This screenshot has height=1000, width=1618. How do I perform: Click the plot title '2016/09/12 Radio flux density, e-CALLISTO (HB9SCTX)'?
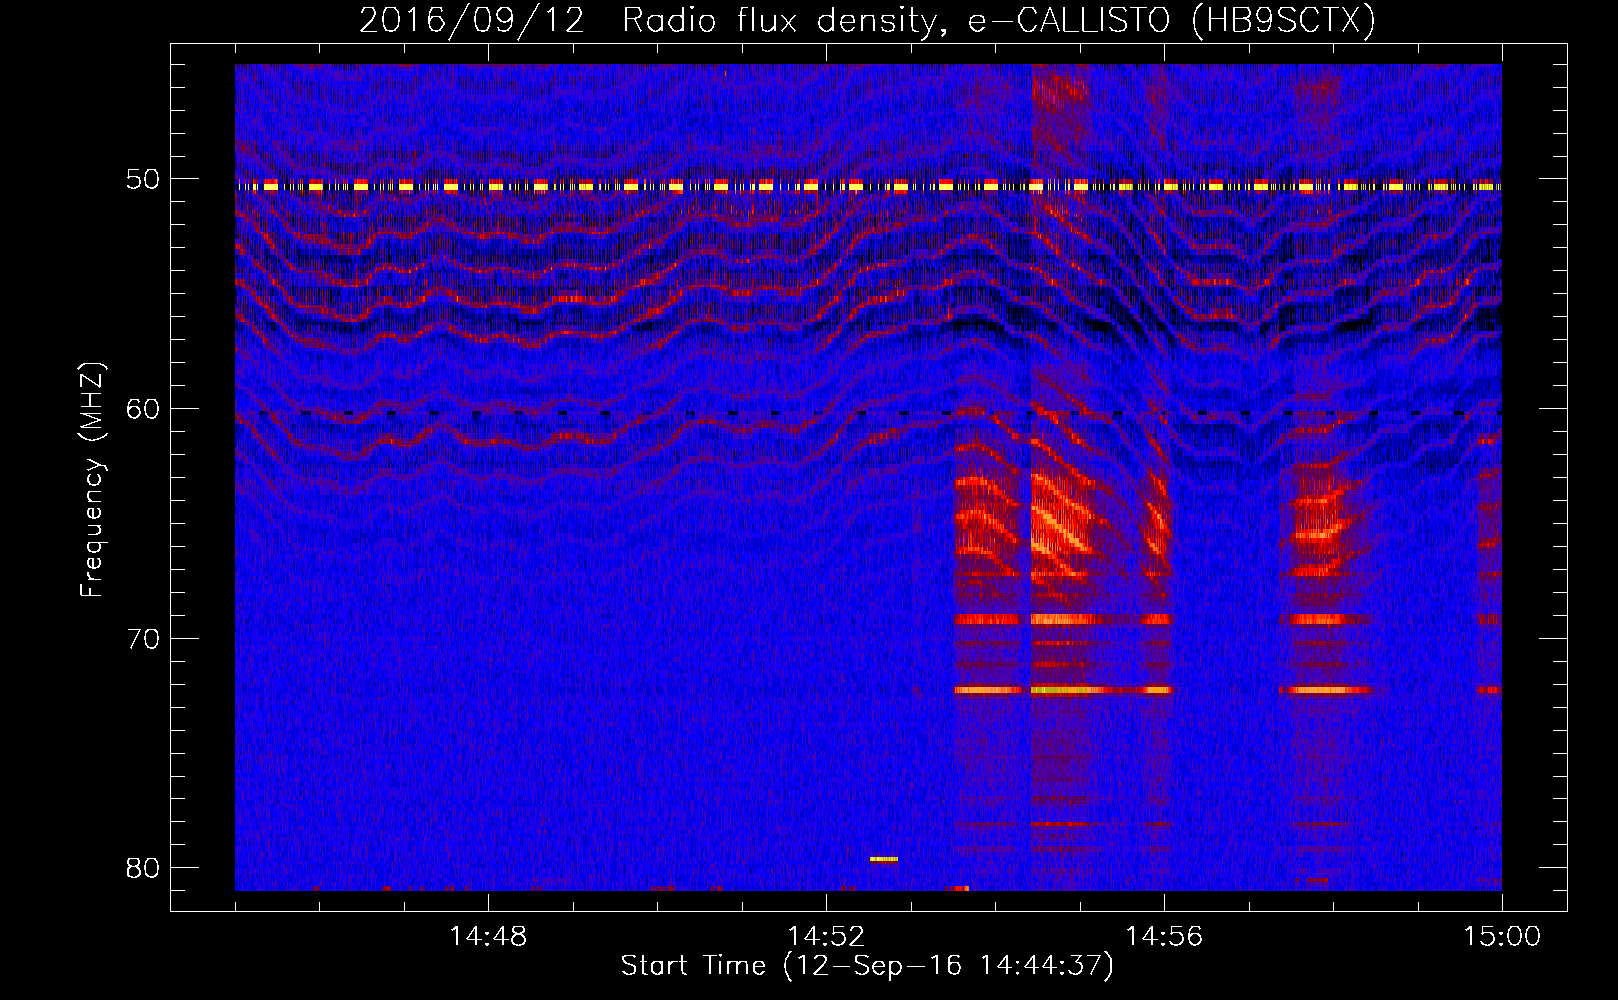867,20
